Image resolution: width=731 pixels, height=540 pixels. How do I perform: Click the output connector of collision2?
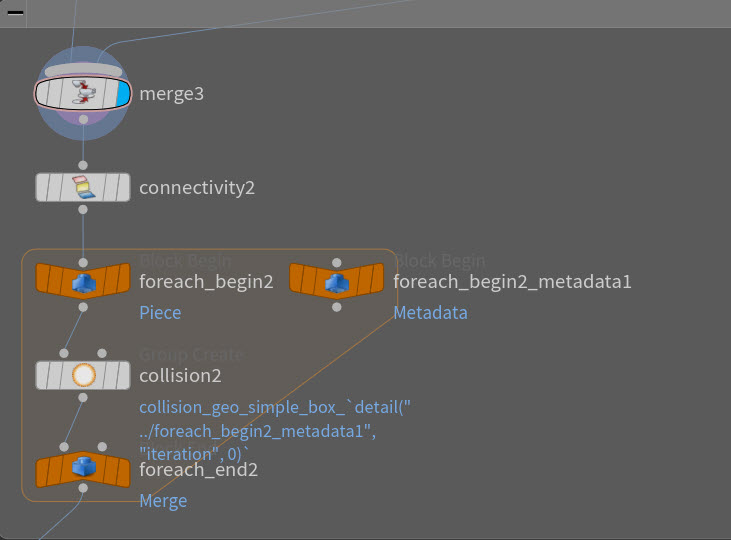coord(83,398)
